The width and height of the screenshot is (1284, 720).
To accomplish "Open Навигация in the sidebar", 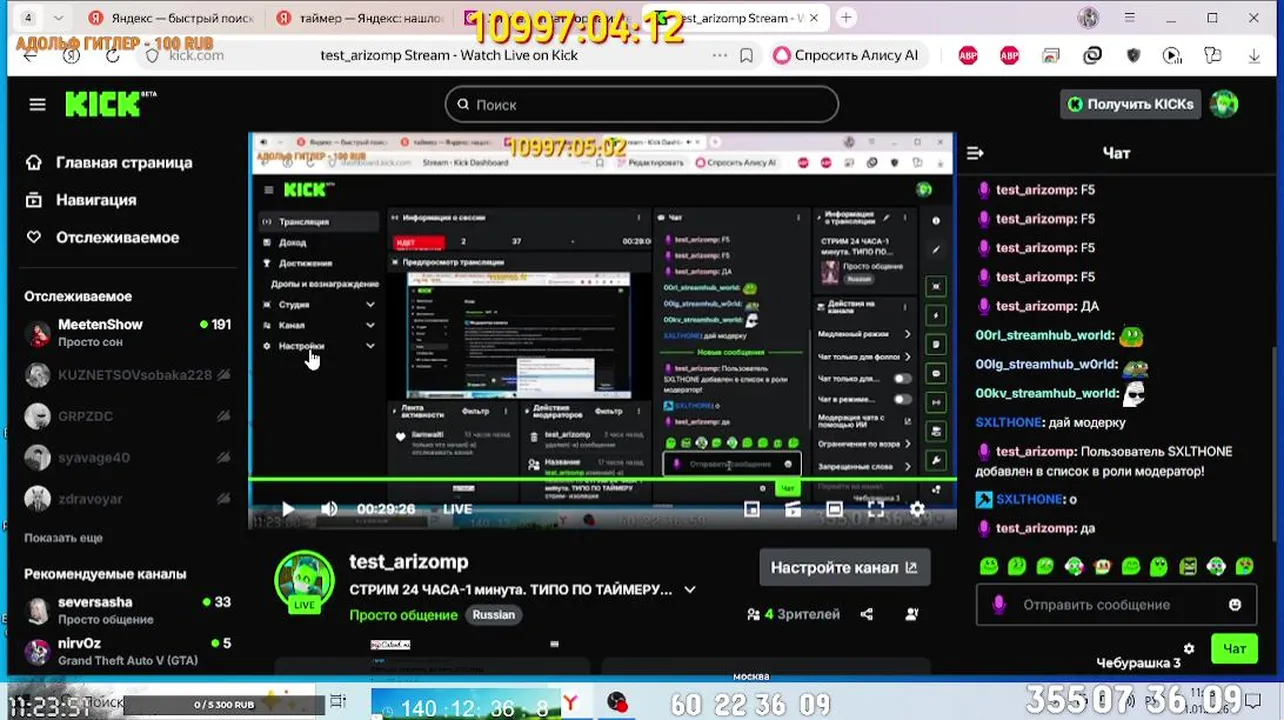I will [x=82, y=200].
